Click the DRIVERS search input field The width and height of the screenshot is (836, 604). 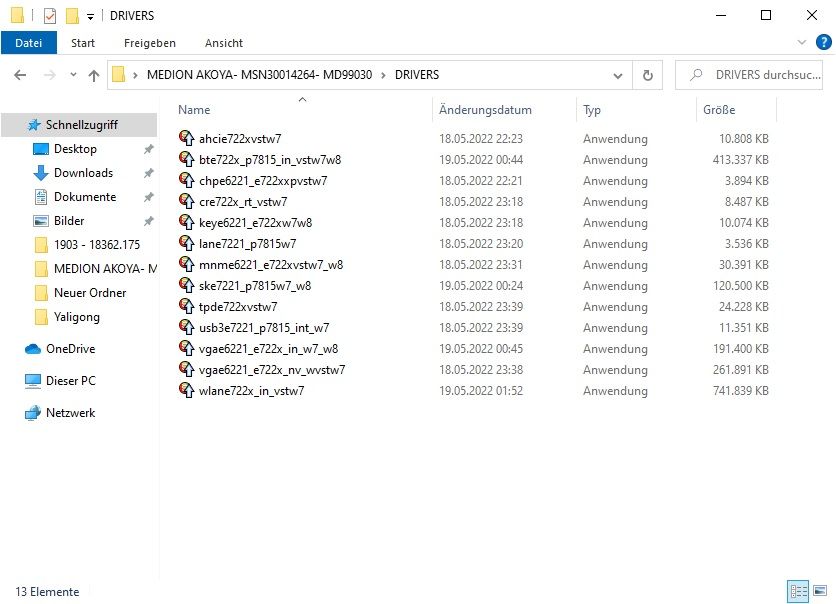click(x=755, y=75)
